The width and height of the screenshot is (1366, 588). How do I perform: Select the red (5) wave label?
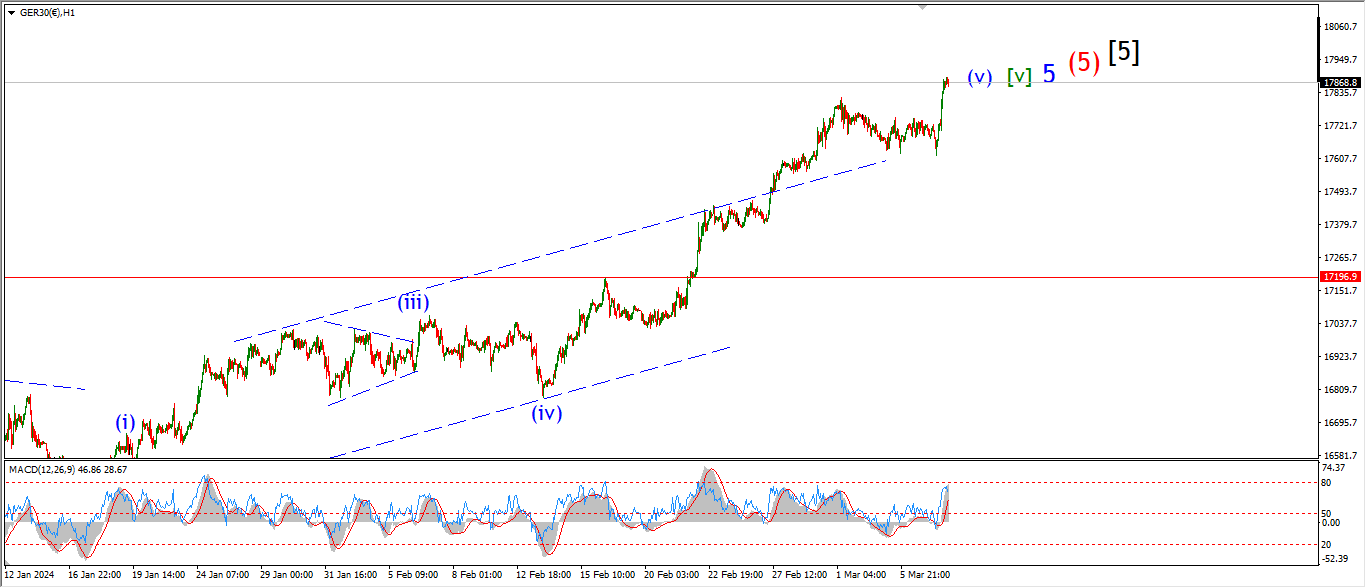(x=1084, y=63)
